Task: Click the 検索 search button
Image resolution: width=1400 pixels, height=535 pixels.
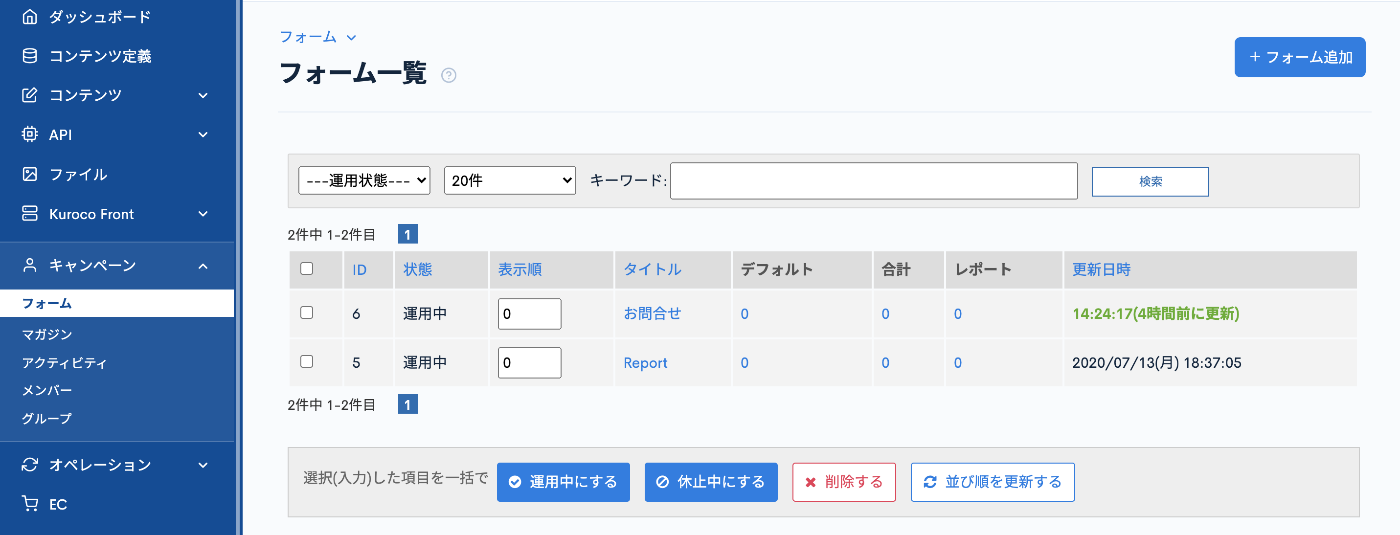Action: (x=1150, y=181)
